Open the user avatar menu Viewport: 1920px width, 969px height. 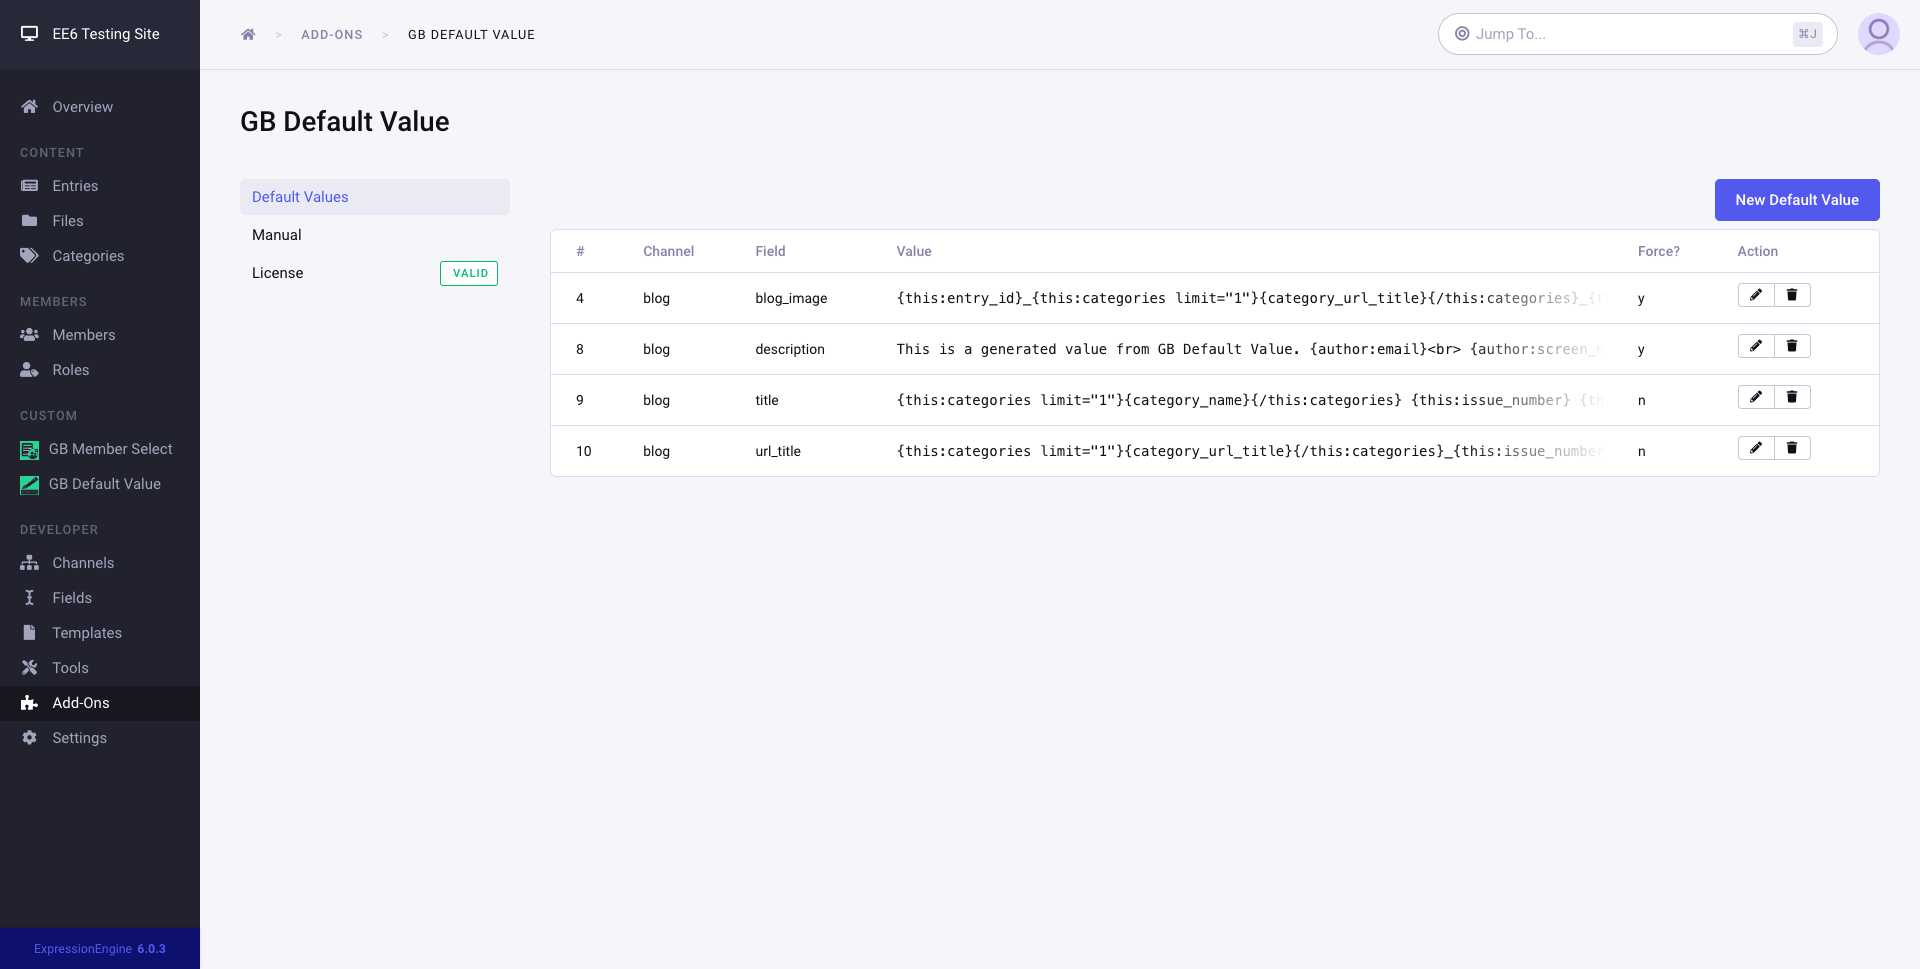click(x=1878, y=34)
